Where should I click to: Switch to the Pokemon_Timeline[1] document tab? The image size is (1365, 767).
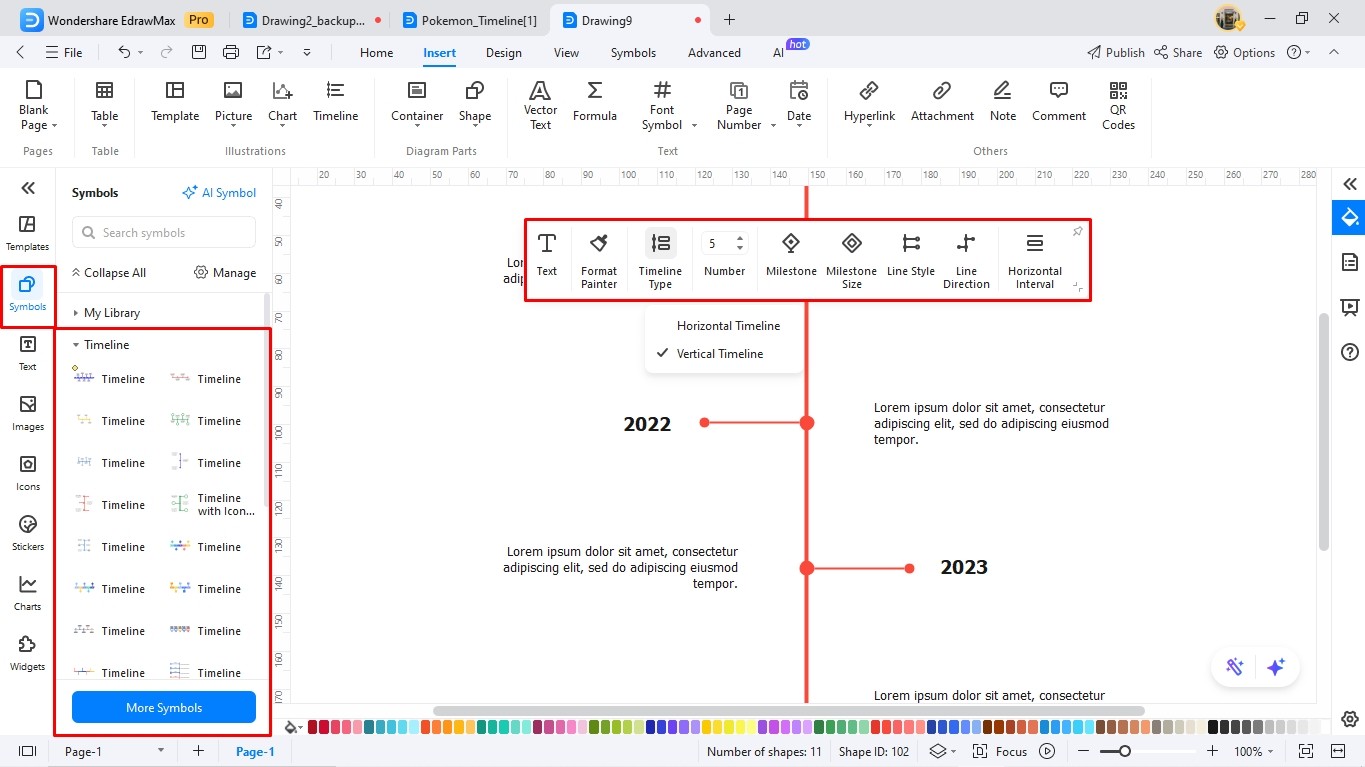pos(469,20)
